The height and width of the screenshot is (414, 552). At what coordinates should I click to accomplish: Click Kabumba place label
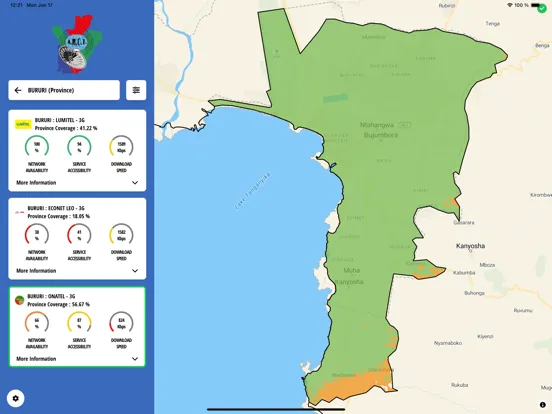coord(464,273)
